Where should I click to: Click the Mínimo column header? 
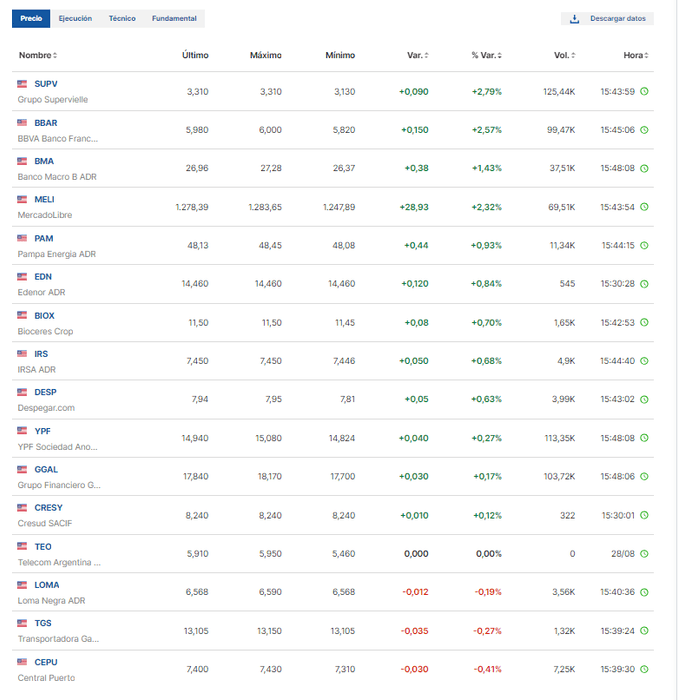(340, 55)
